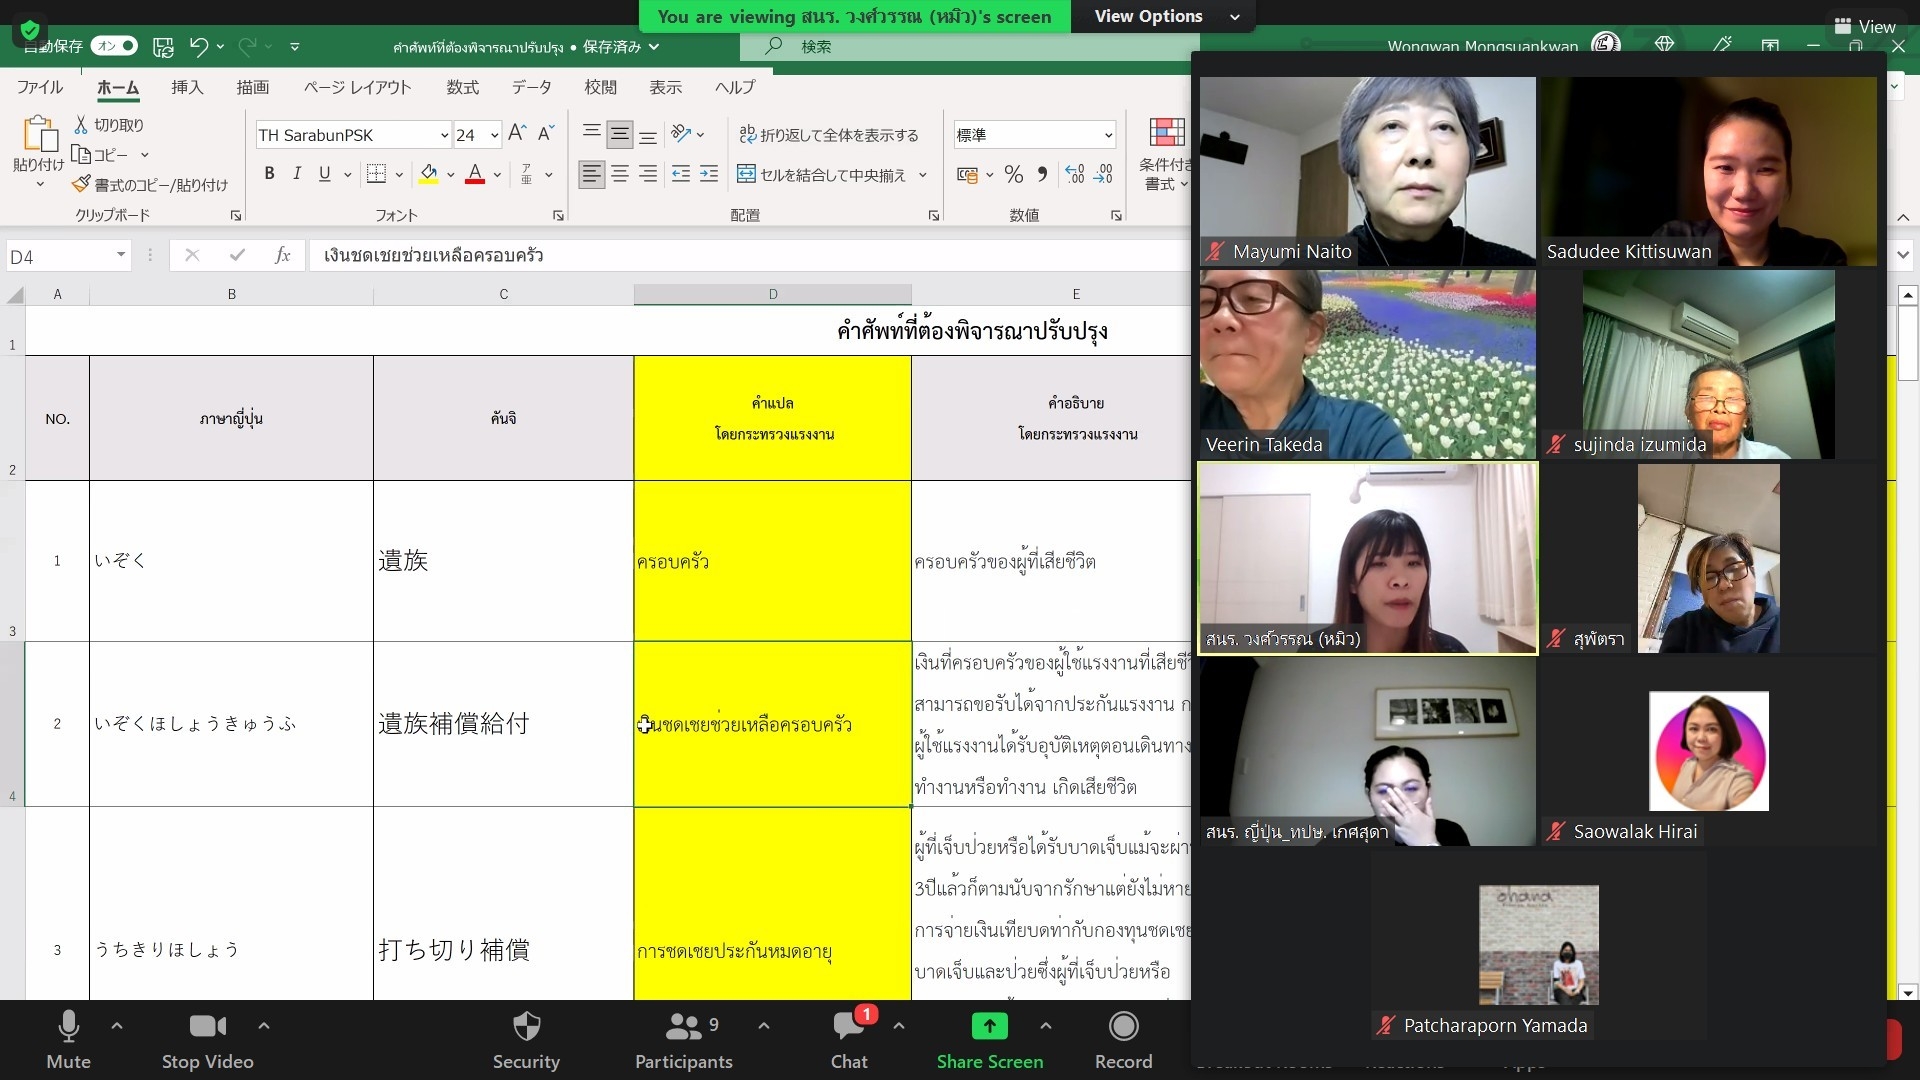Screen dimensions: 1920x1080
Task: Switch to the データ ribbon tab
Action: [532, 88]
